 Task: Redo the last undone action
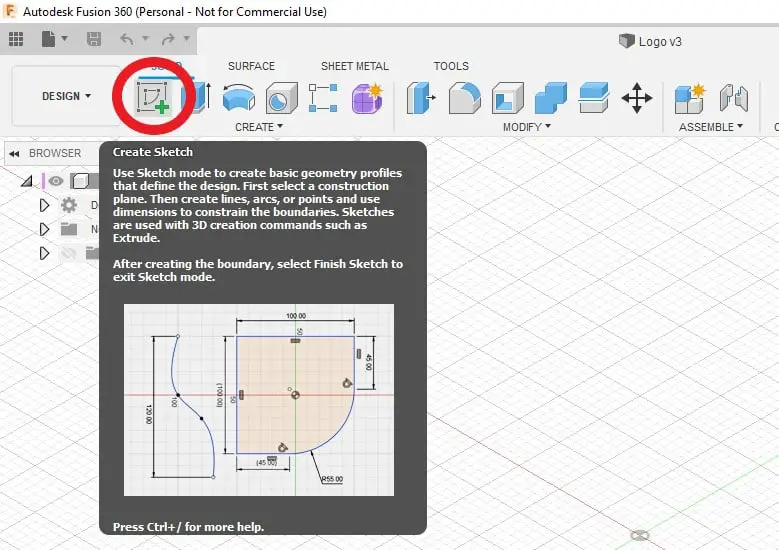click(168, 39)
